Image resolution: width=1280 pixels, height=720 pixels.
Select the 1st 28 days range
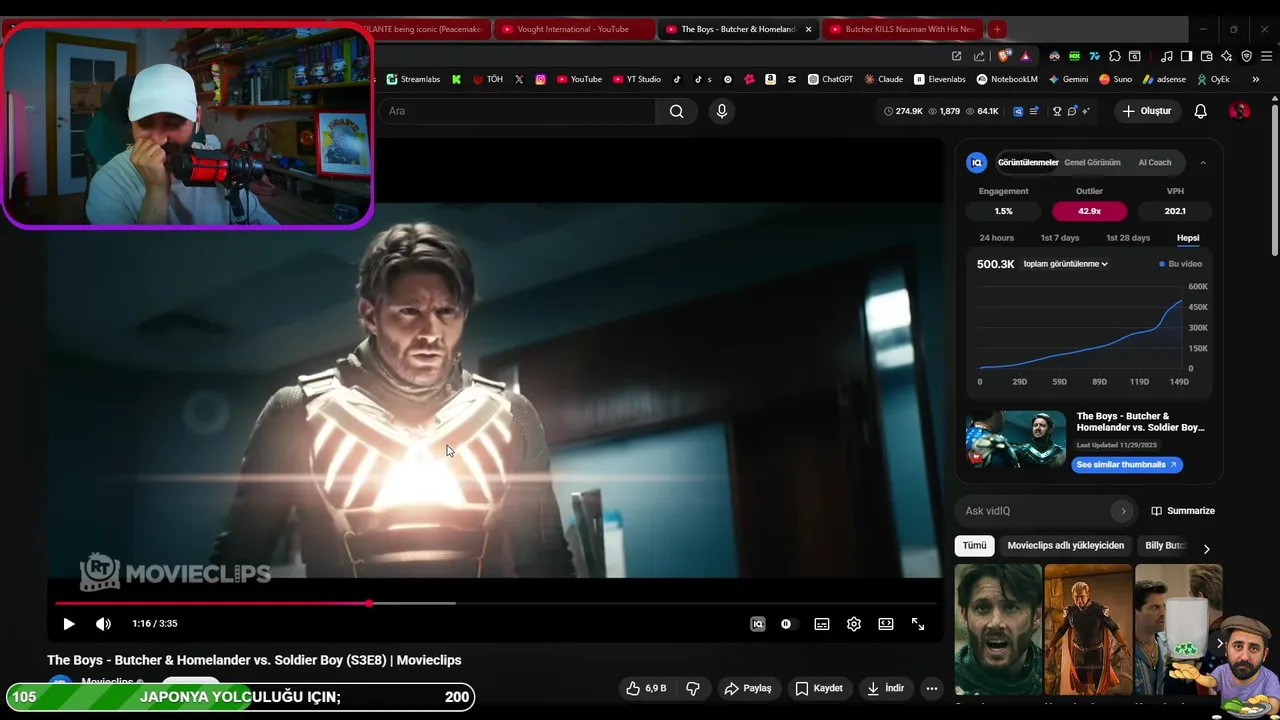pos(1128,238)
